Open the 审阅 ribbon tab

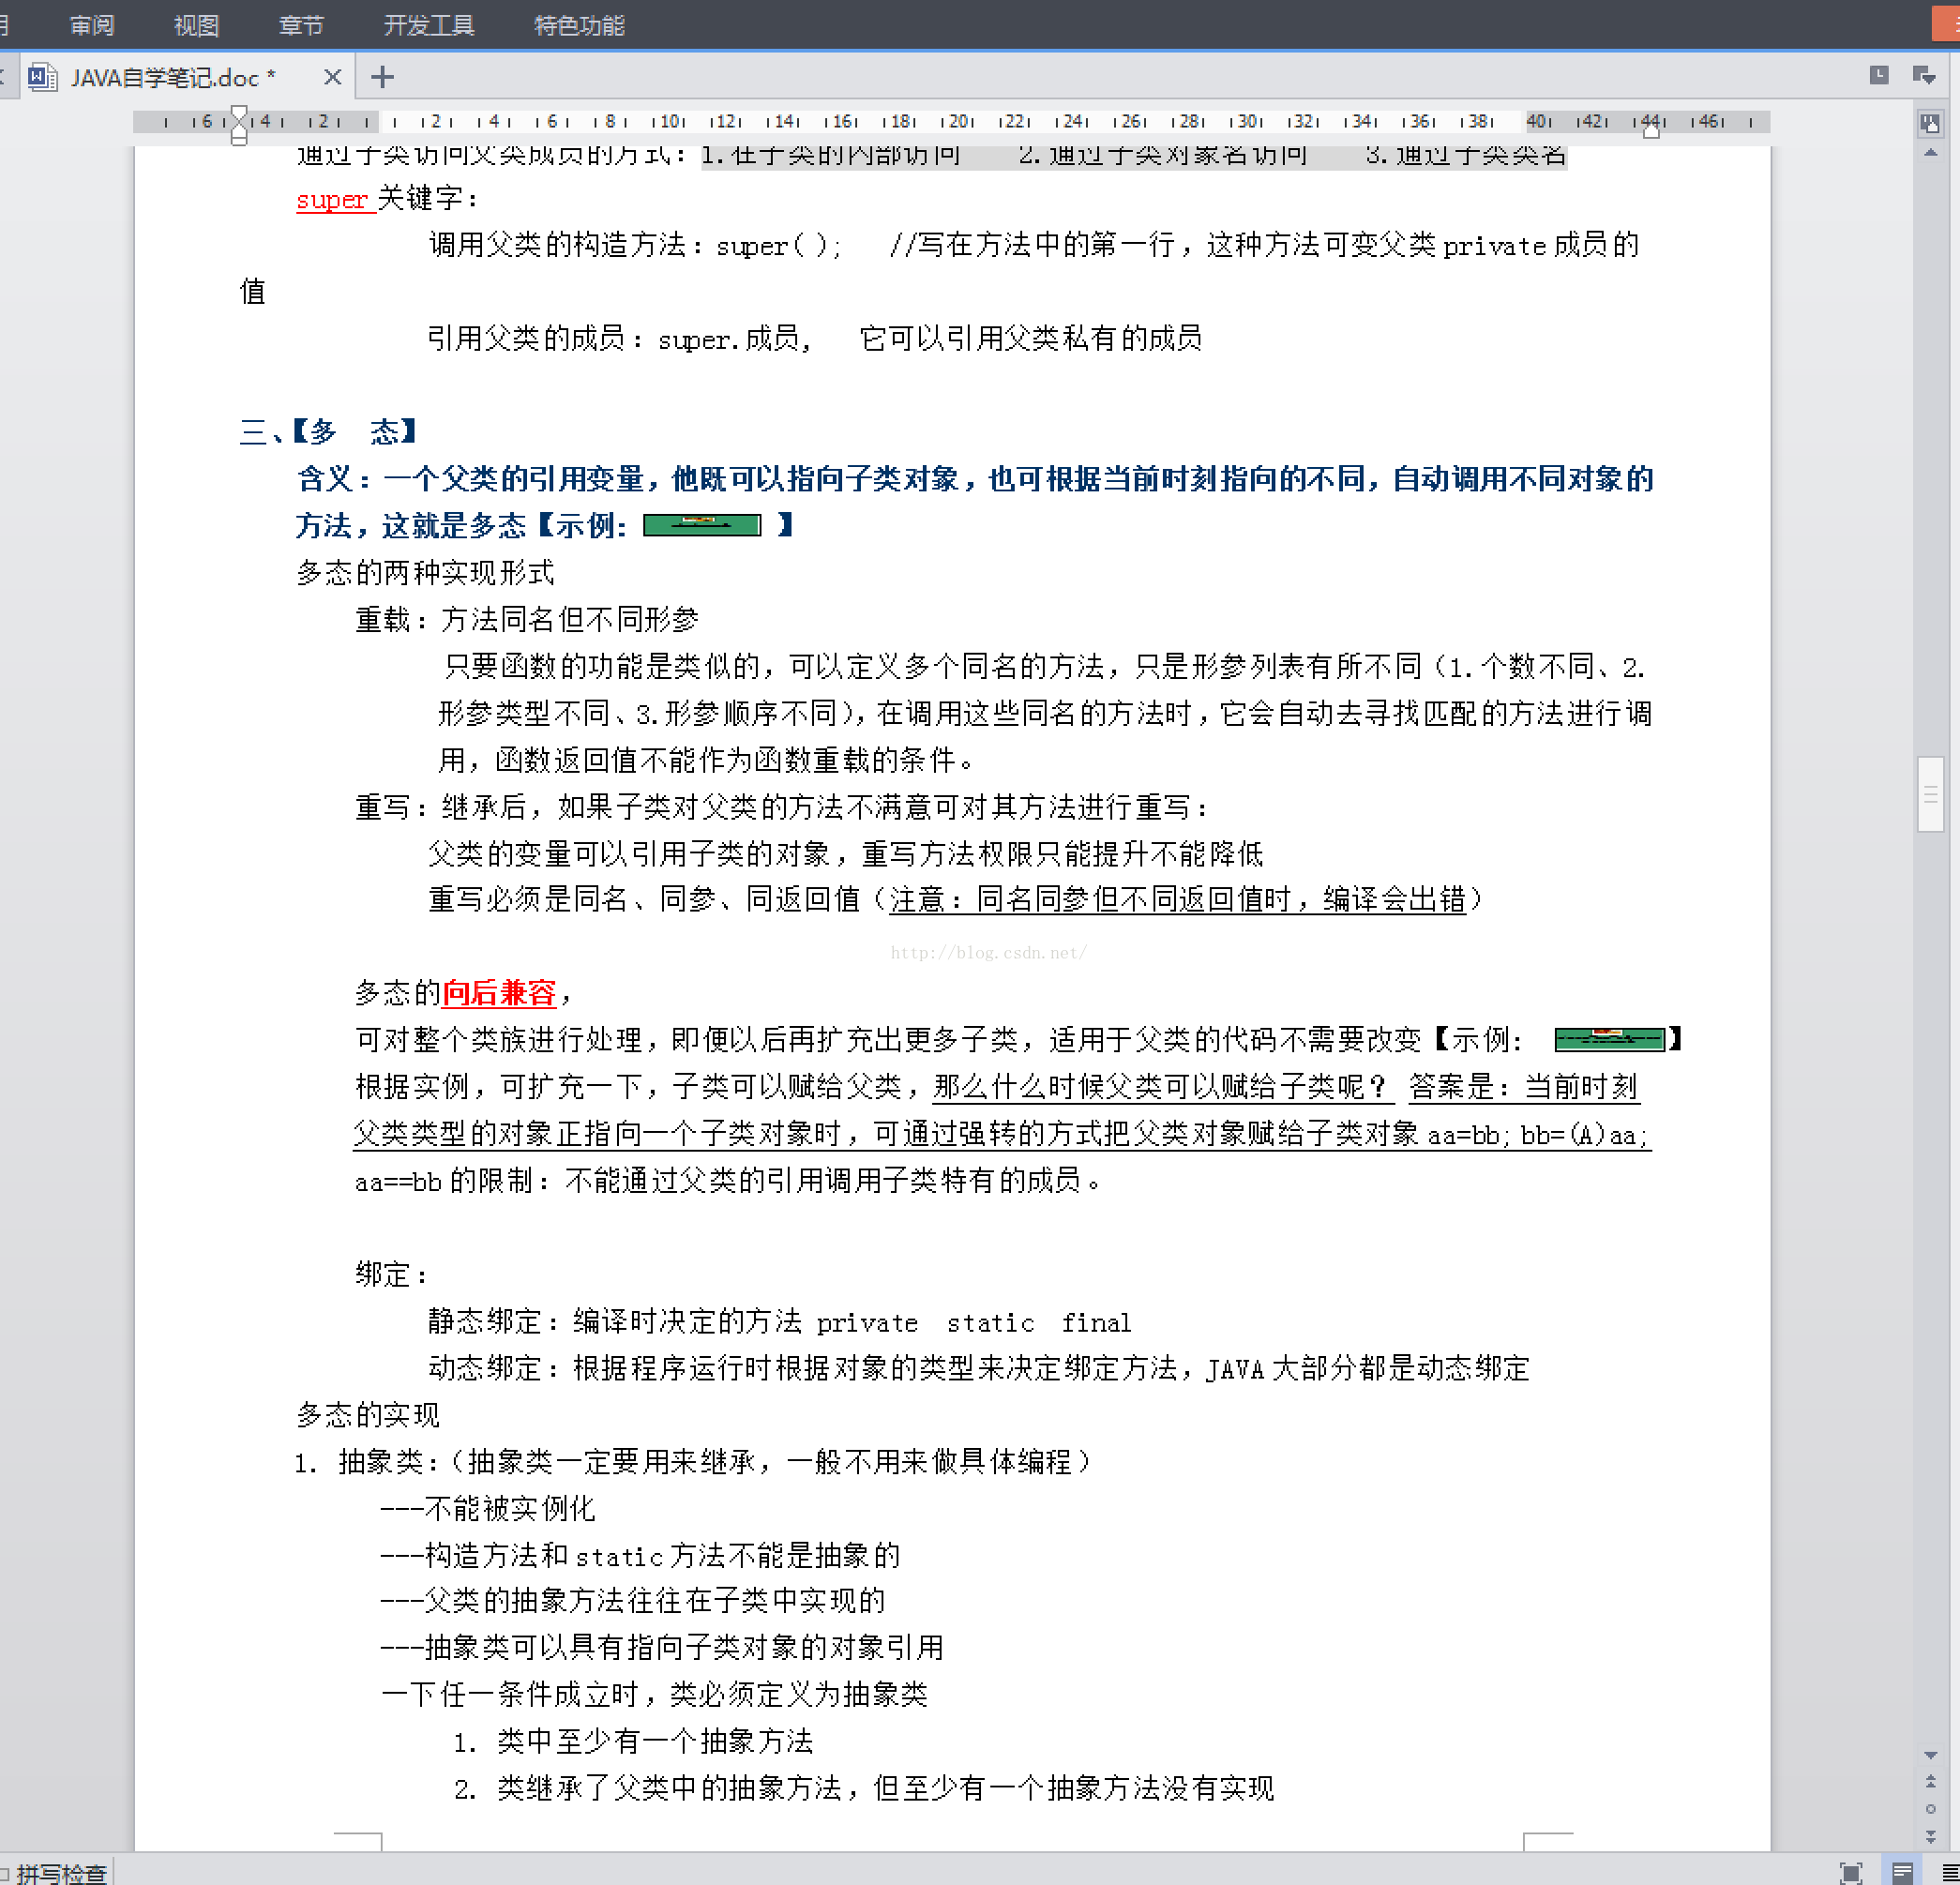click(x=92, y=25)
